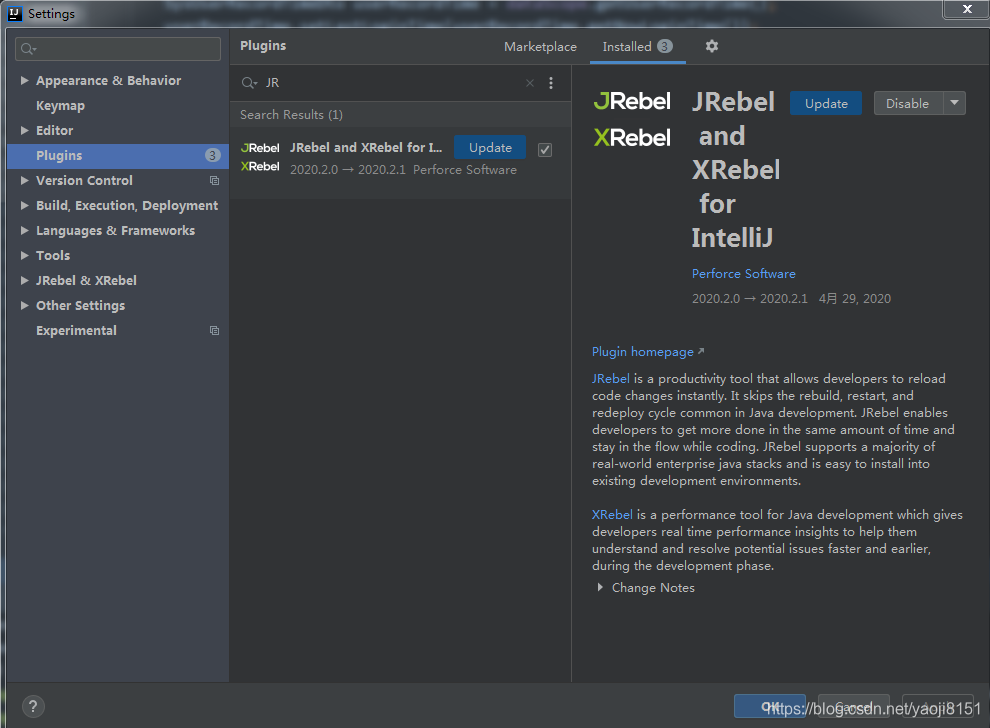Click the JRebel XRebel logo in results list
Viewport: 990px width, 728px height.
(x=260, y=157)
